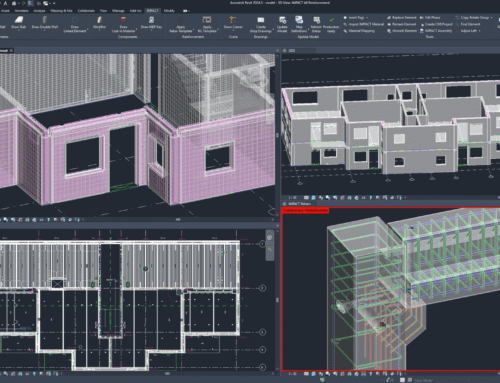Open the Create Shop Drawings dropdown arrow
The height and width of the screenshot is (383, 500).
273,31
